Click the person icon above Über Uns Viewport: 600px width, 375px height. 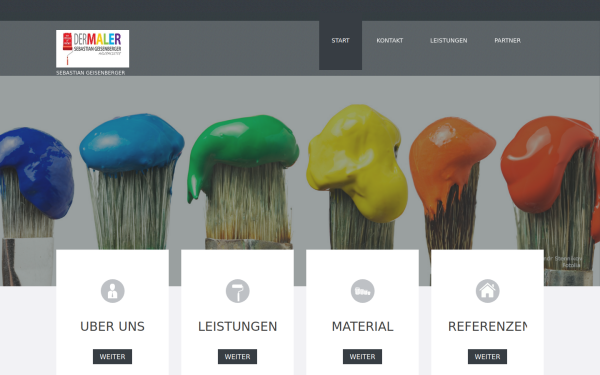[x=112, y=291]
